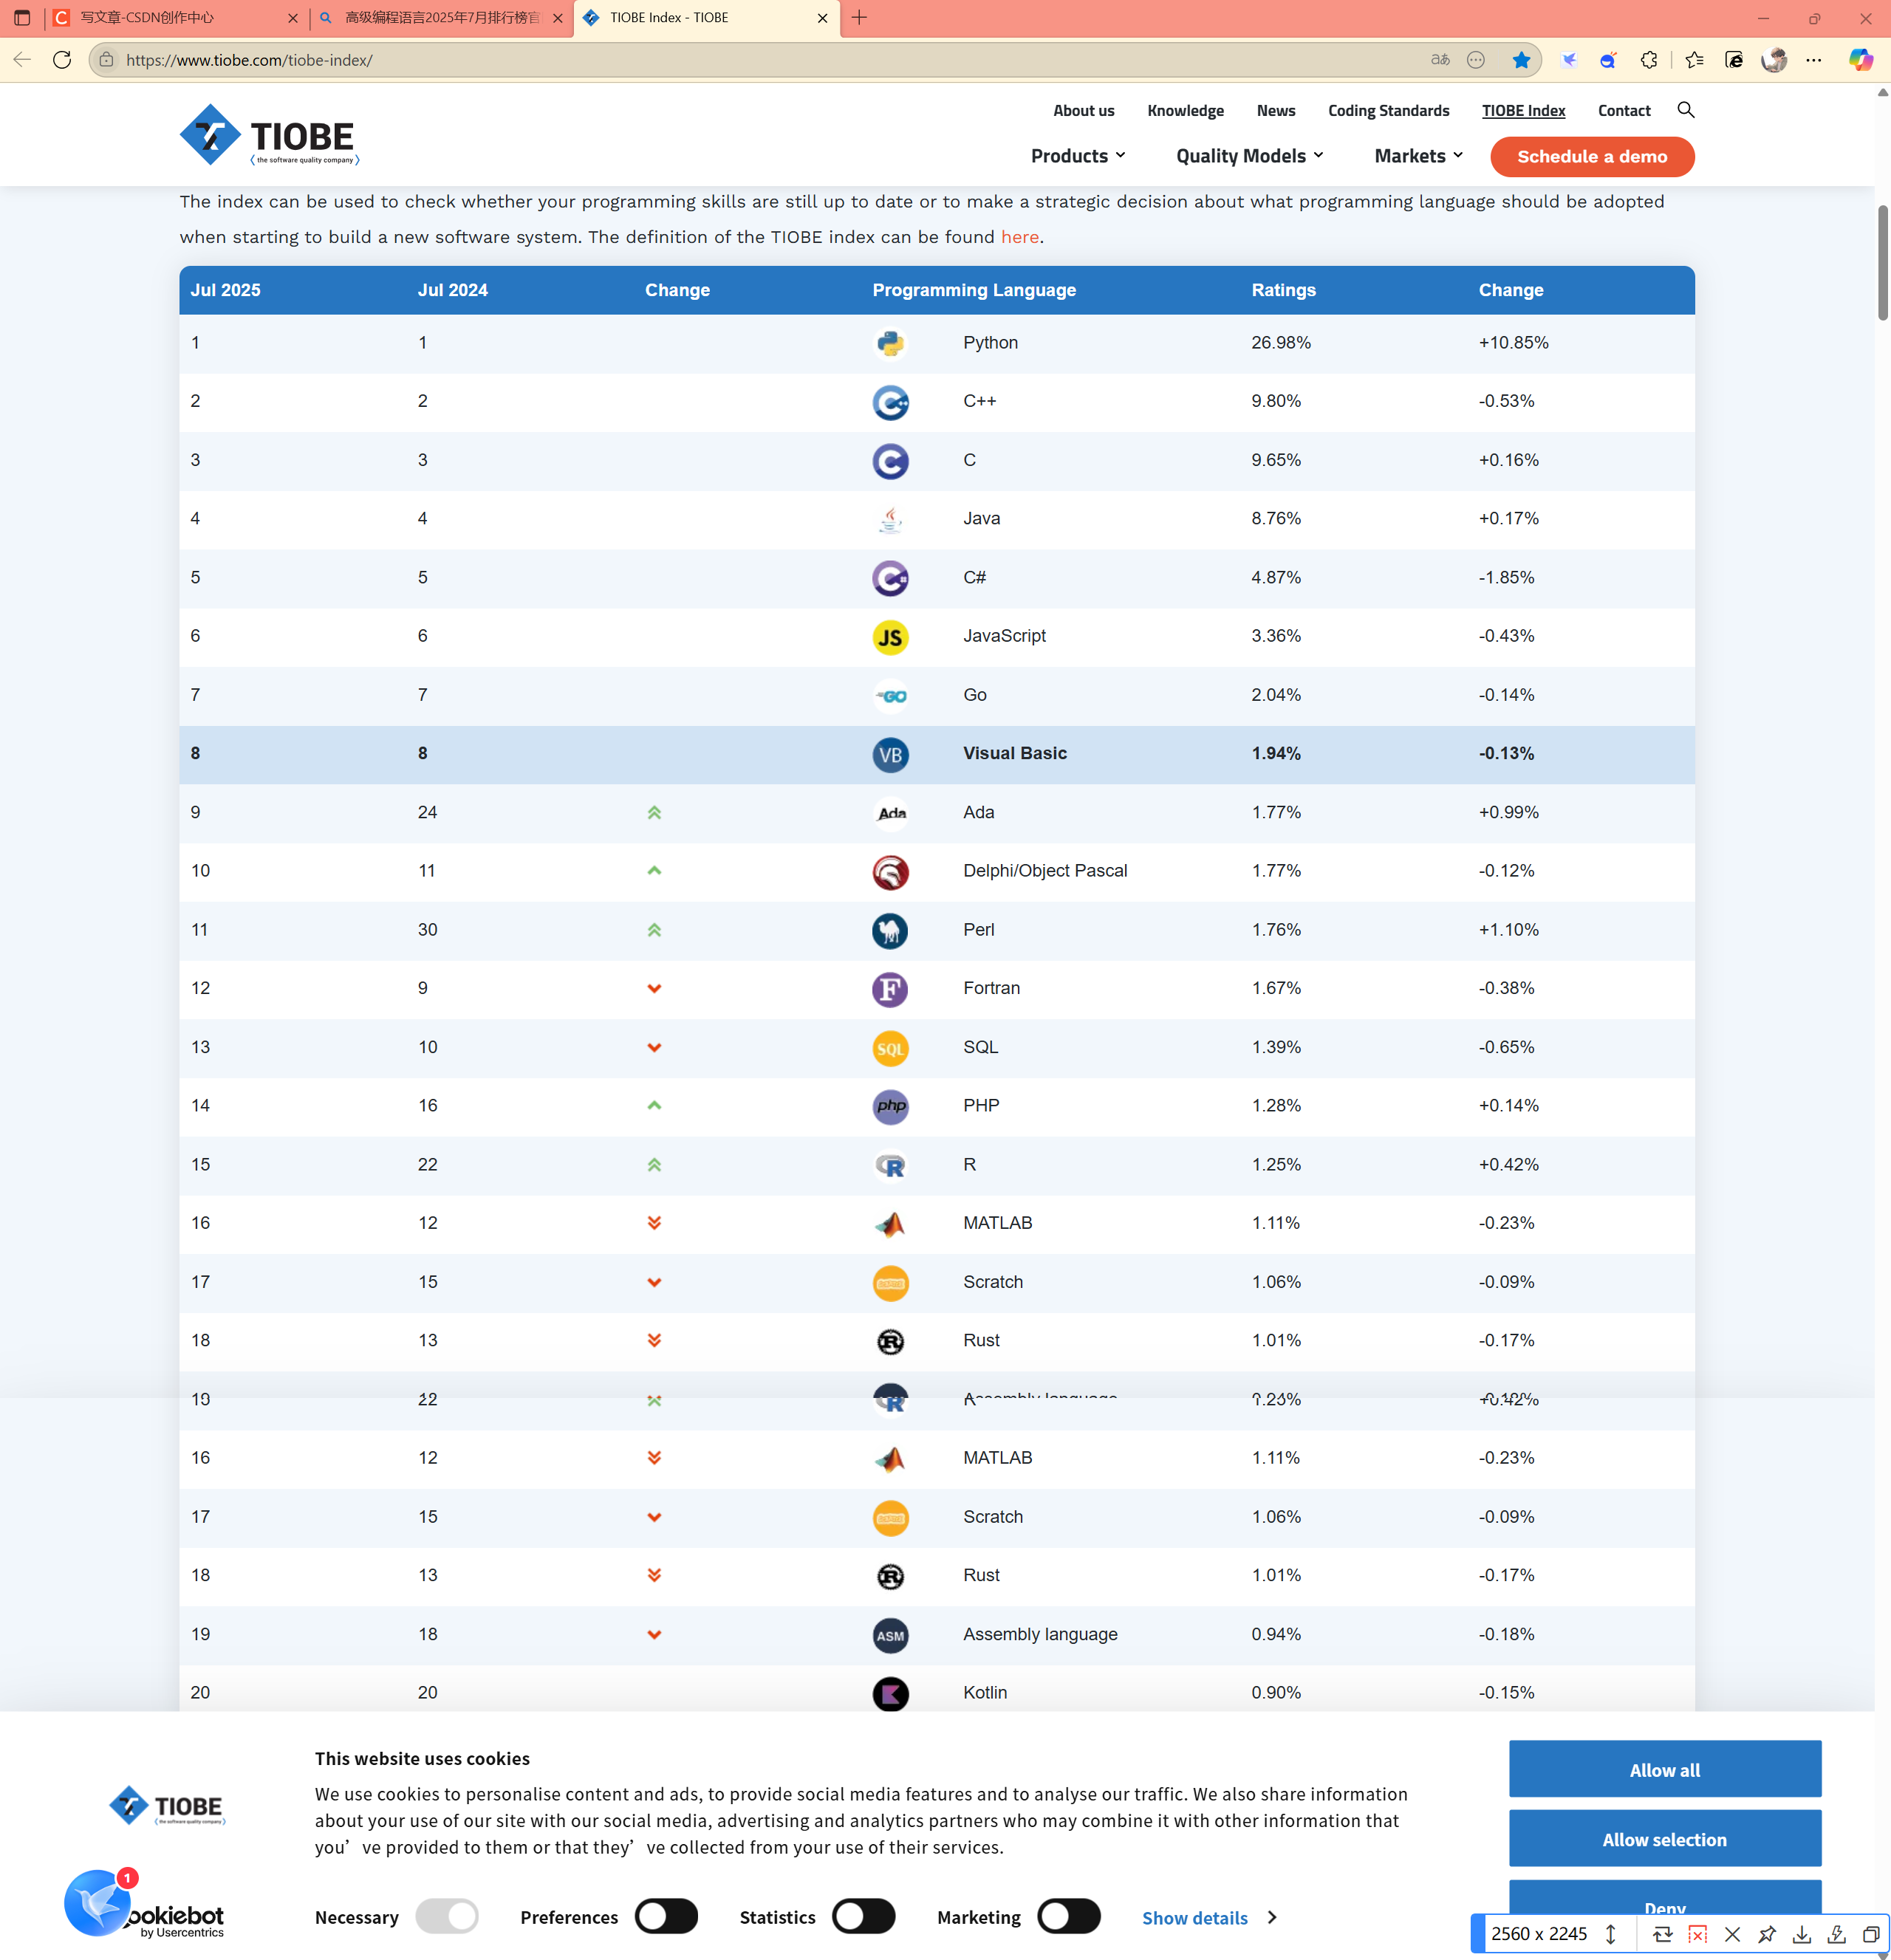Click the down arrow in Fortran row
This screenshot has width=1891, height=1960.
click(654, 989)
